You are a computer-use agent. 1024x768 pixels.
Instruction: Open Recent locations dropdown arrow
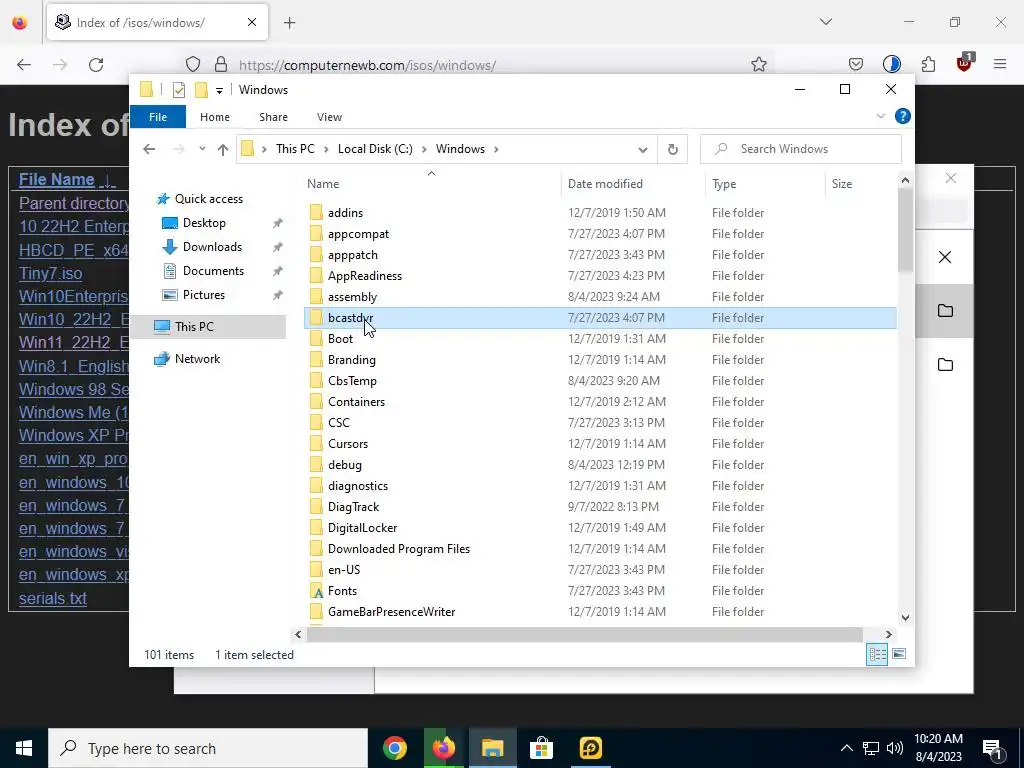coord(202,149)
